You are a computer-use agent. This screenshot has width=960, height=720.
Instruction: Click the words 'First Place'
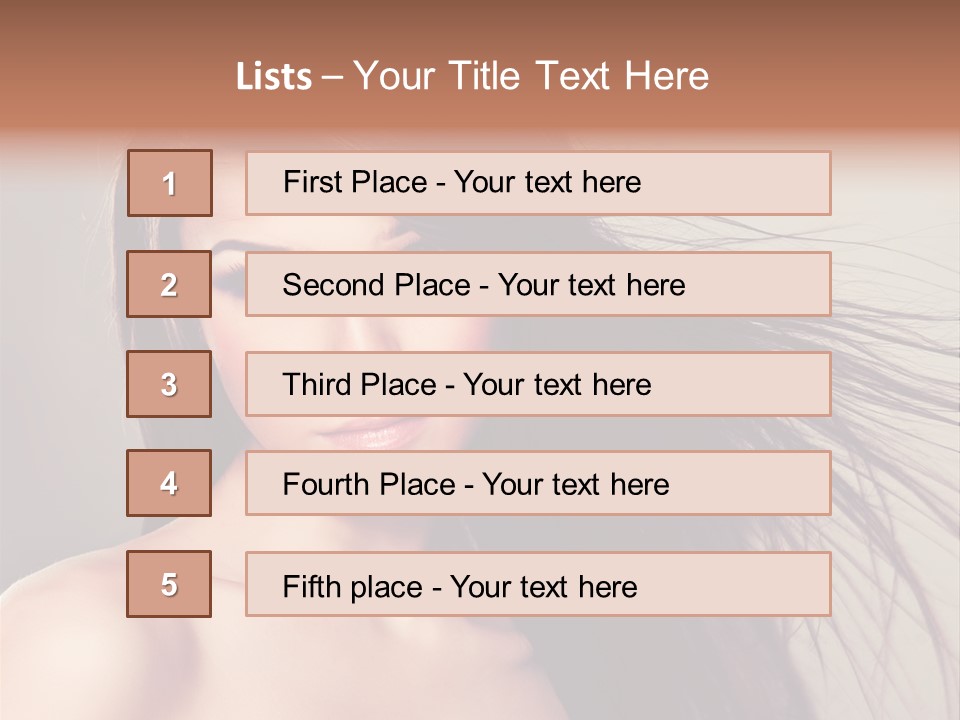pyautogui.click(x=355, y=182)
